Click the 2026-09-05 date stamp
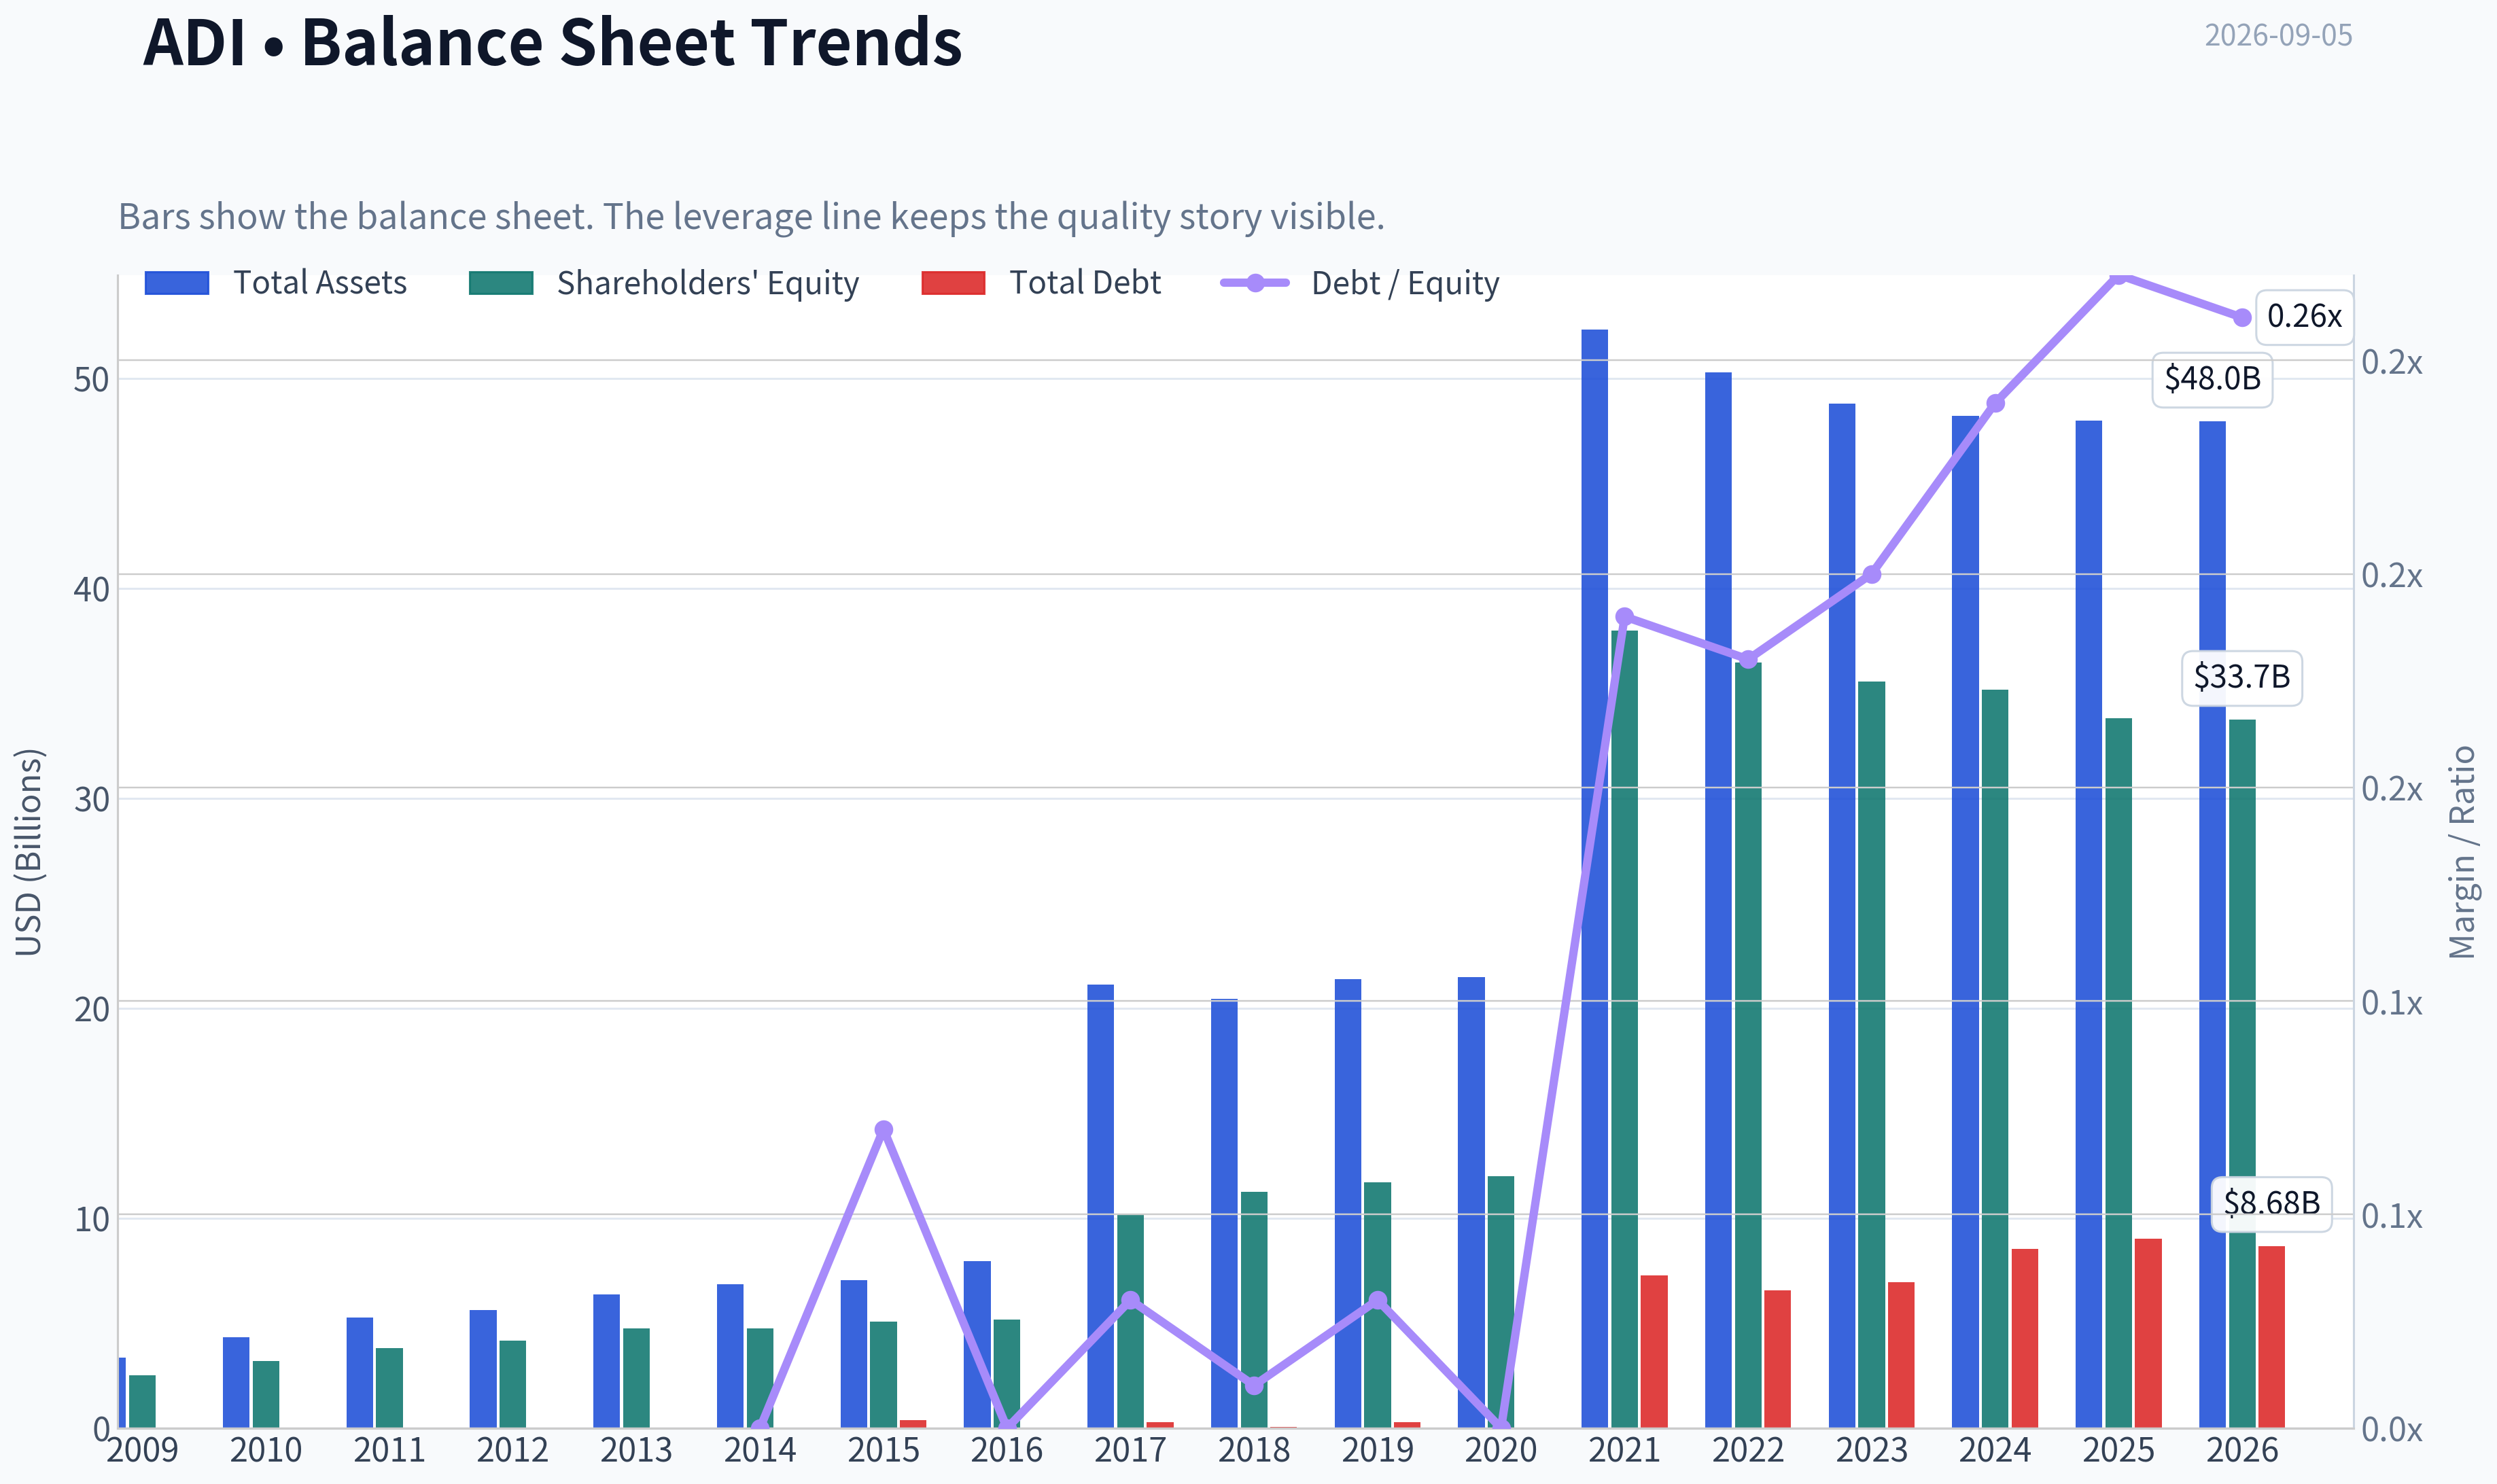Screen dimensions: 2497x1484 click(x=2279, y=35)
